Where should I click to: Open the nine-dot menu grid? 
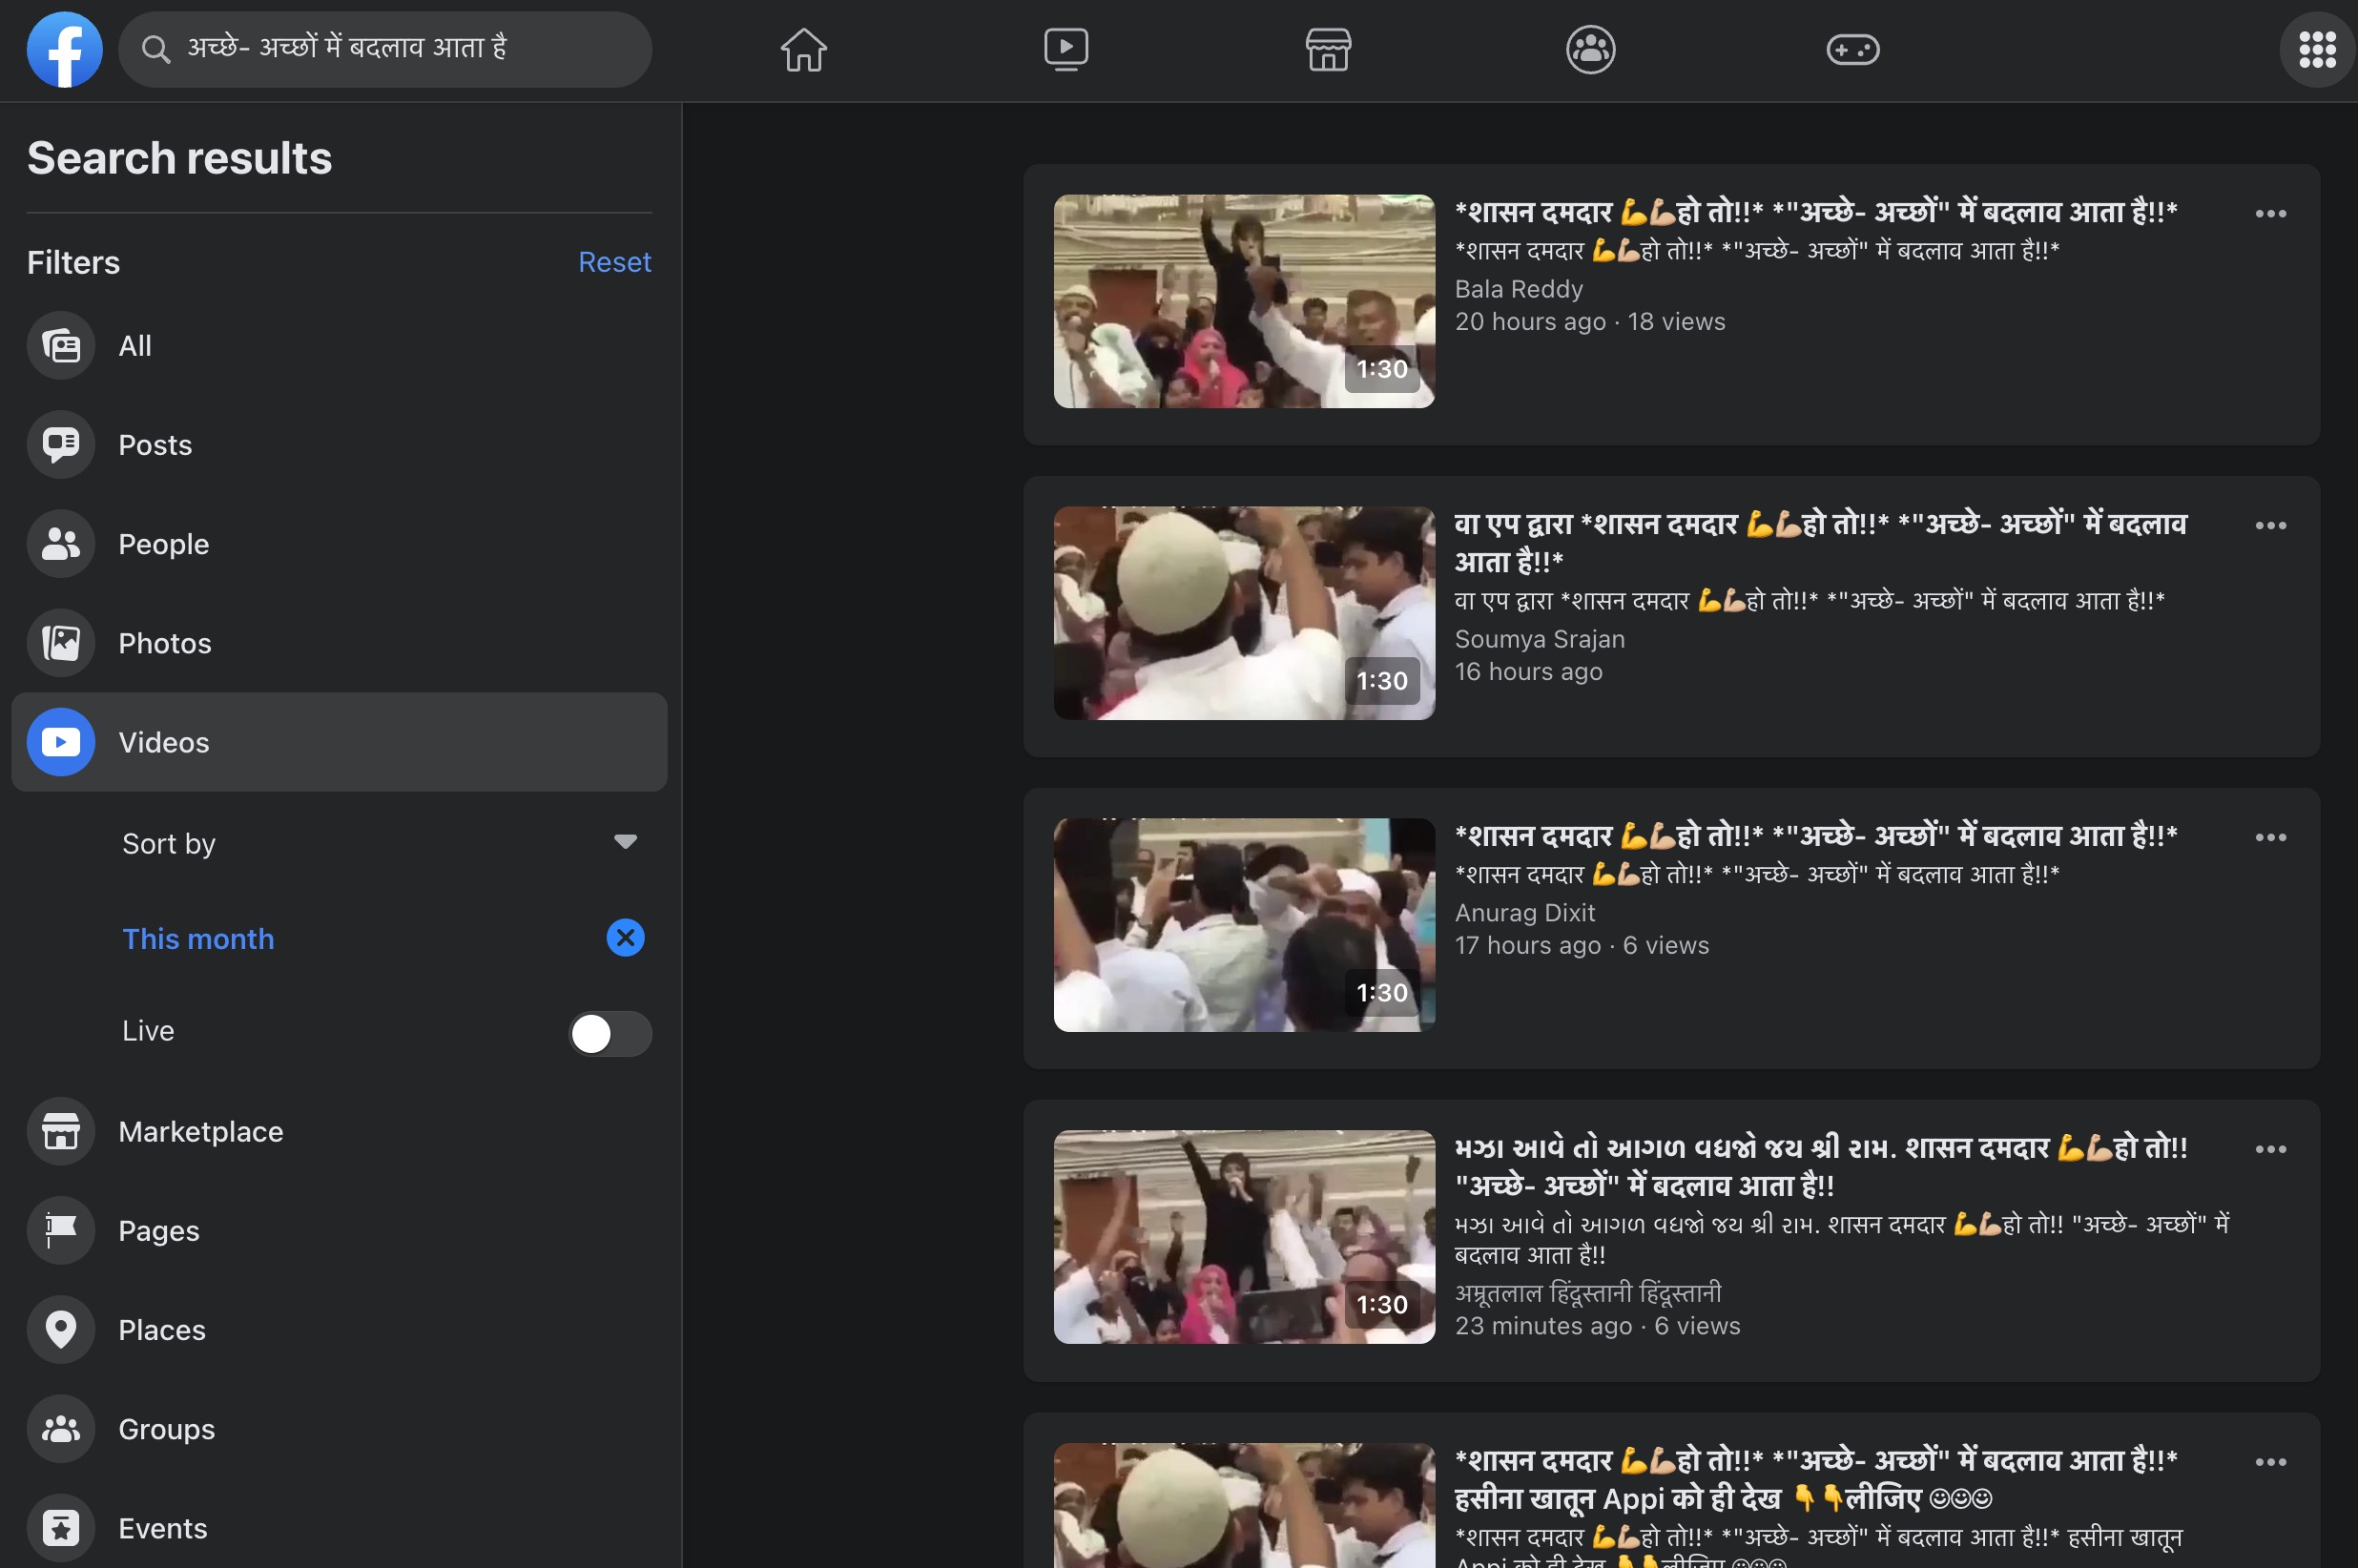2317,49
